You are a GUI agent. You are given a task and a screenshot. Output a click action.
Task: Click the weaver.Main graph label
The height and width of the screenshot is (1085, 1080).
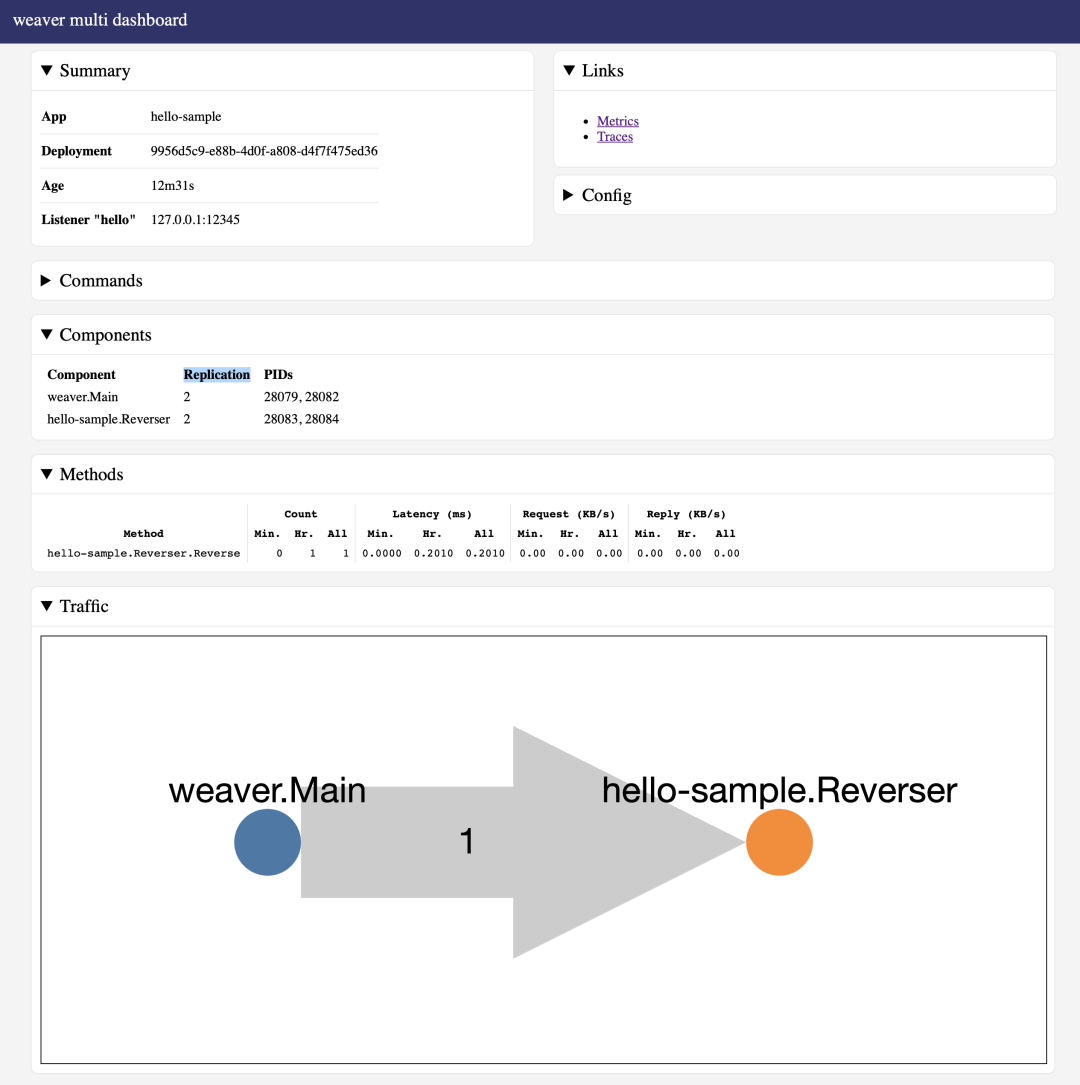pos(267,790)
